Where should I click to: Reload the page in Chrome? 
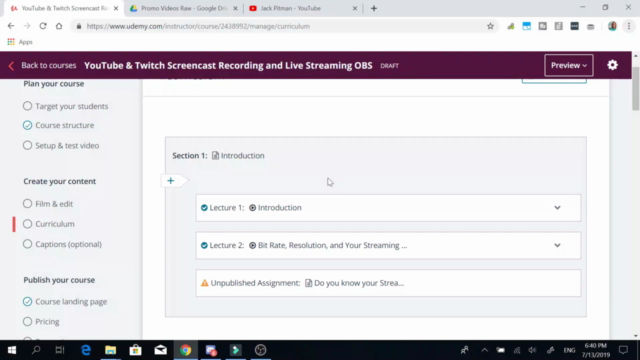coord(43,26)
